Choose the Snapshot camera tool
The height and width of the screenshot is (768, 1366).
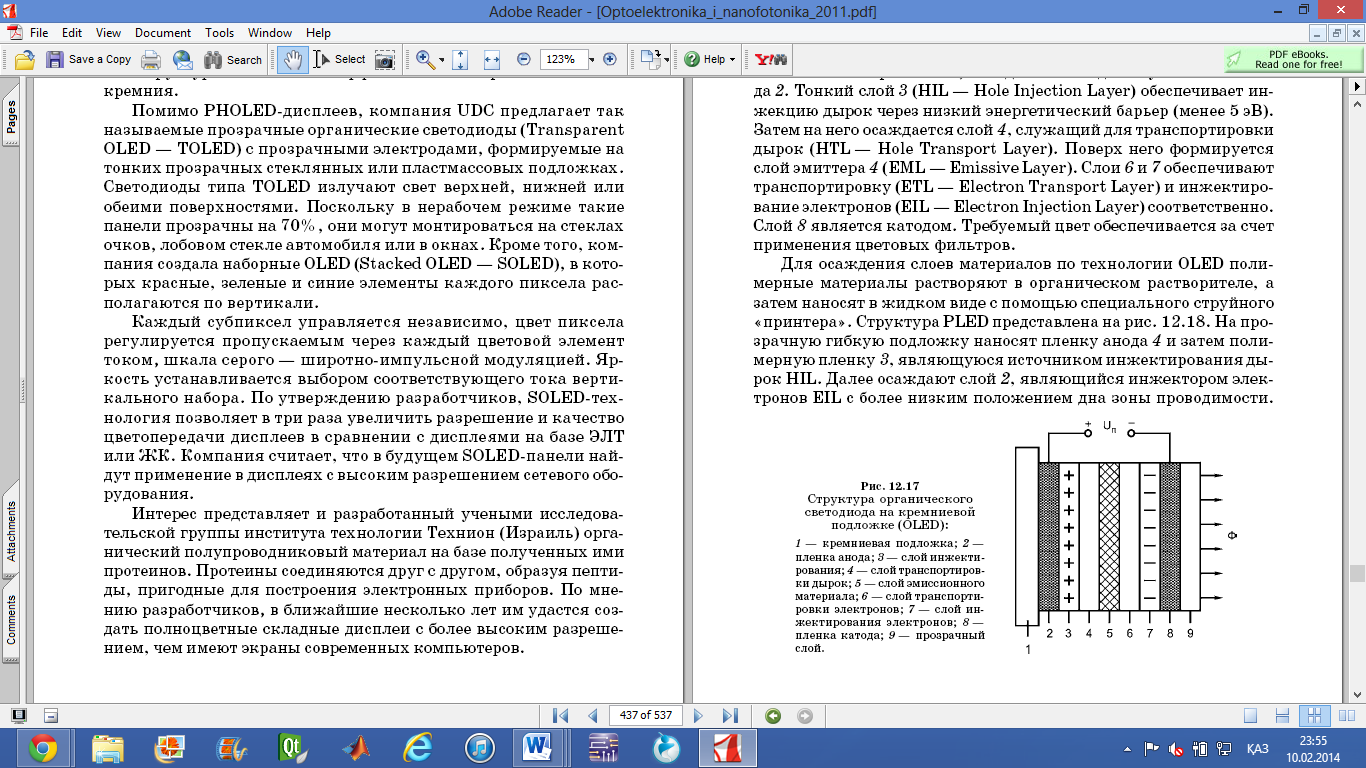click(x=385, y=59)
